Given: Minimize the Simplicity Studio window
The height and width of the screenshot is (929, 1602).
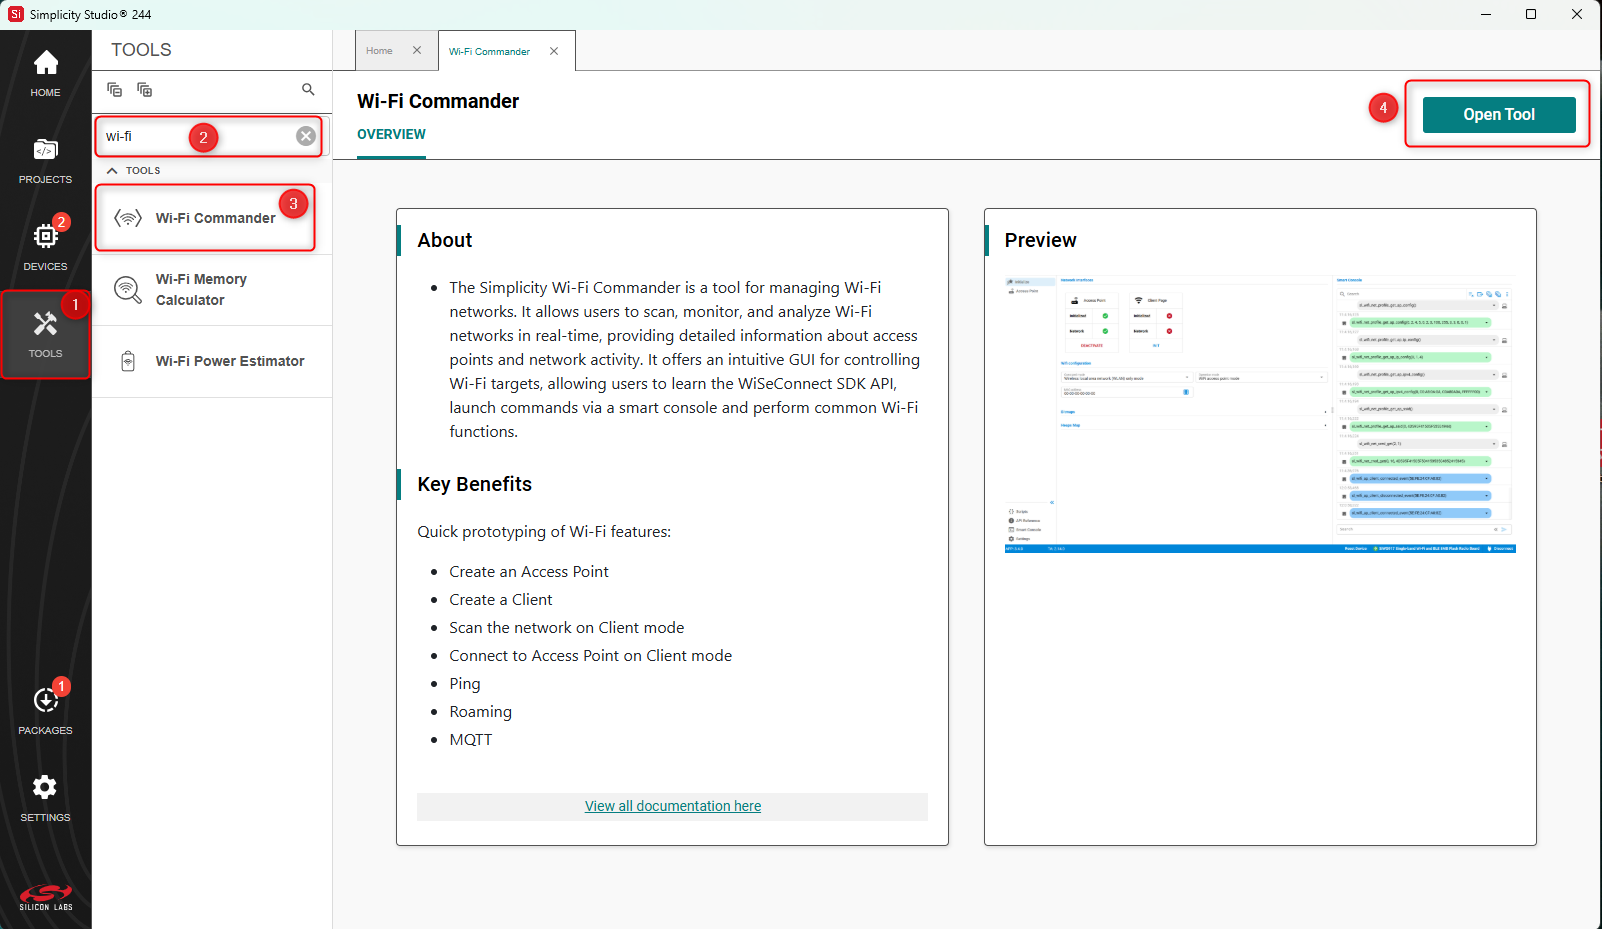Looking at the screenshot, I should [1486, 14].
